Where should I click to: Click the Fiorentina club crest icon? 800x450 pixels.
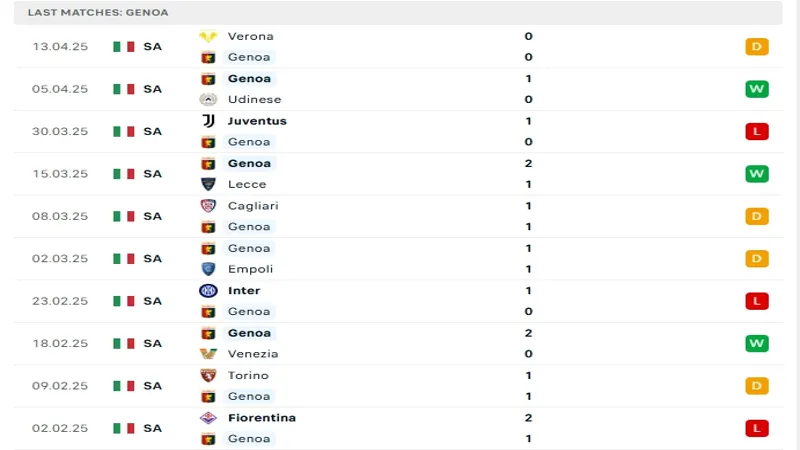pos(208,418)
